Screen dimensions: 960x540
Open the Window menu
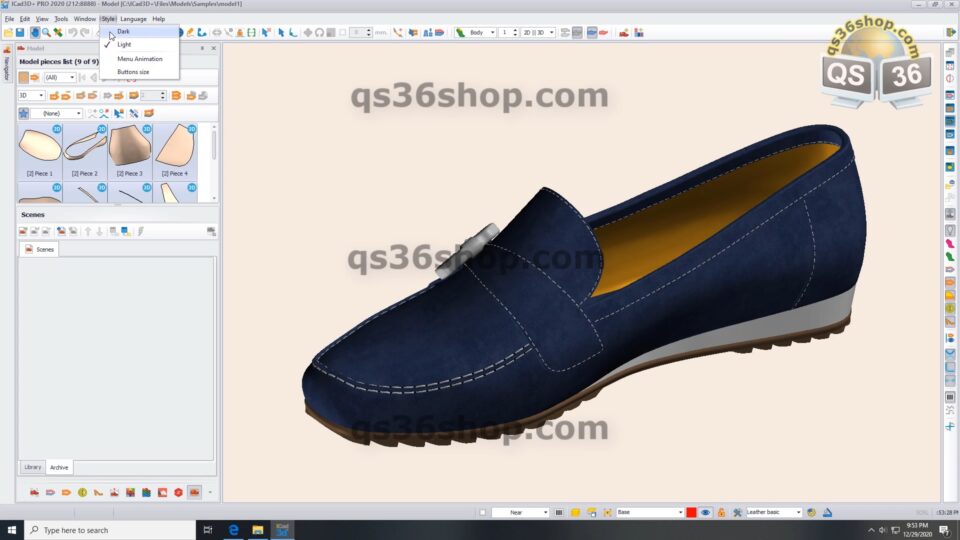coord(84,19)
